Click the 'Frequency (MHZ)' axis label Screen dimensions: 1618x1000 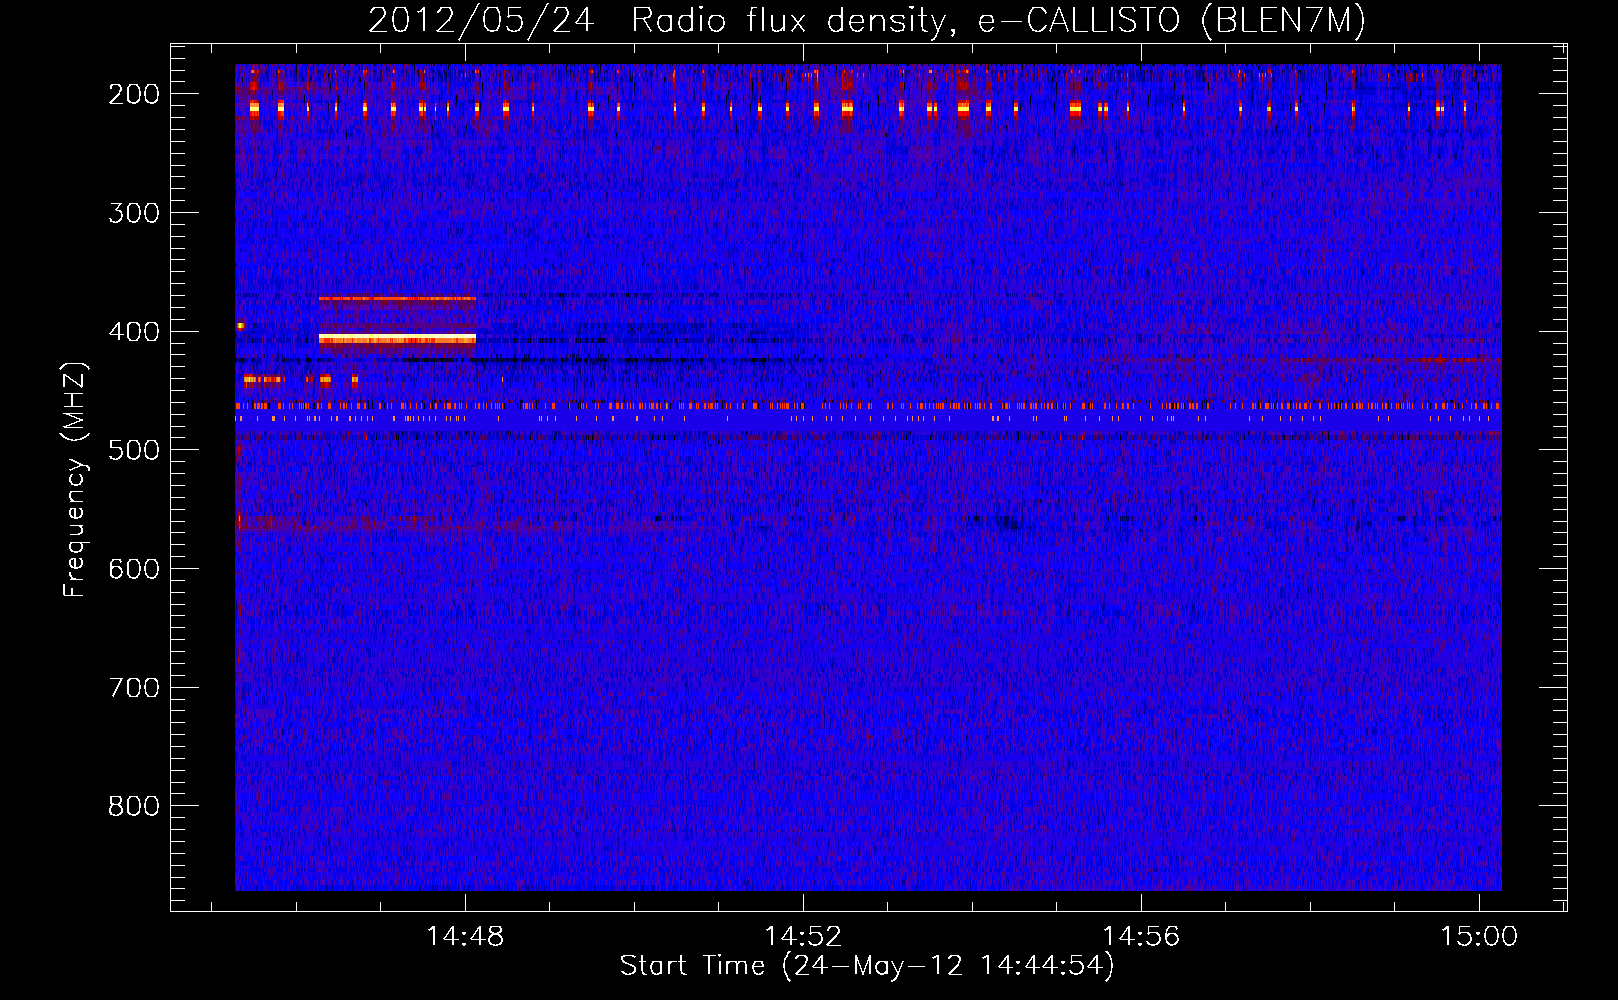[75, 480]
